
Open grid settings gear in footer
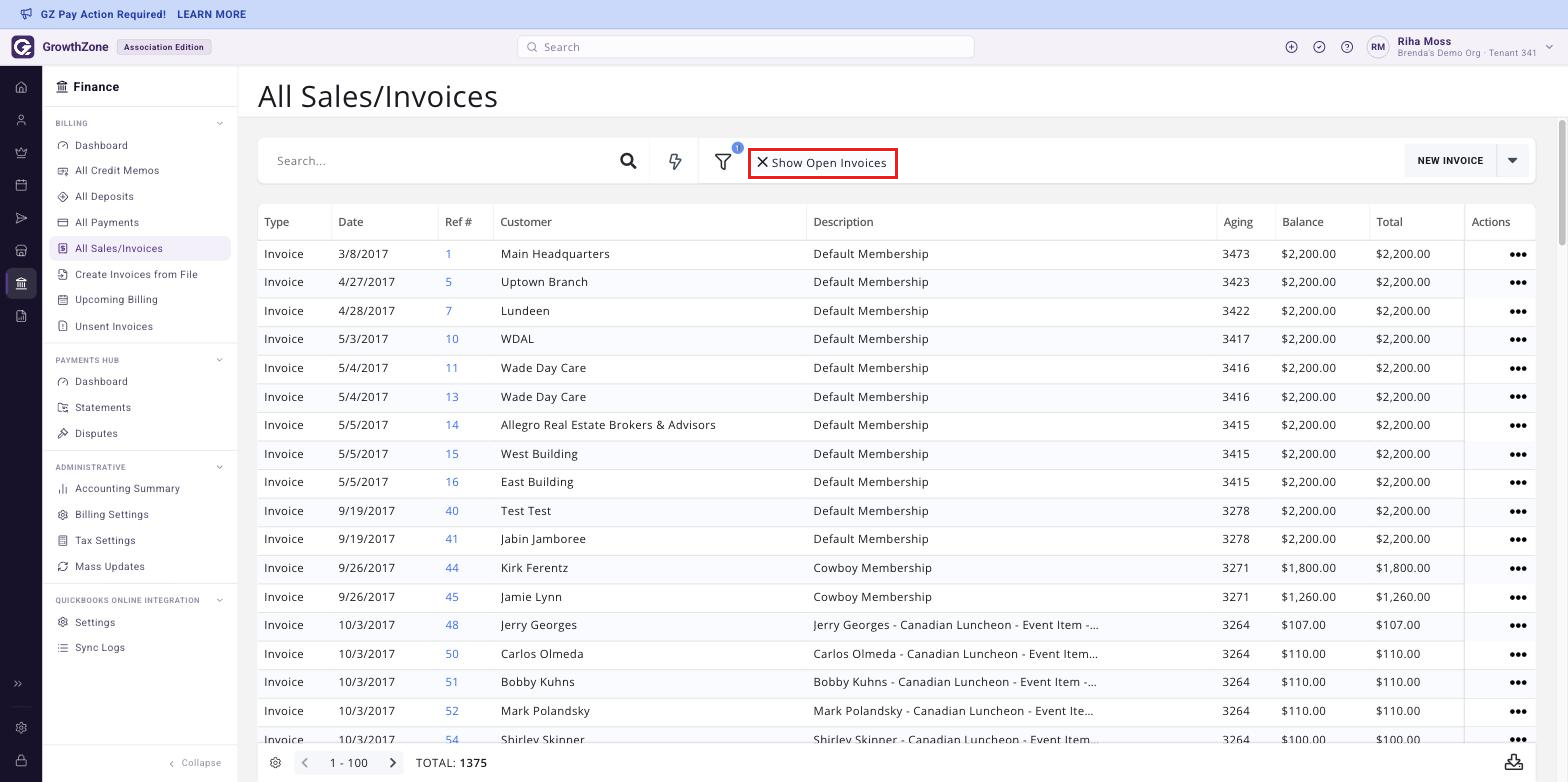[x=276, y=762]
